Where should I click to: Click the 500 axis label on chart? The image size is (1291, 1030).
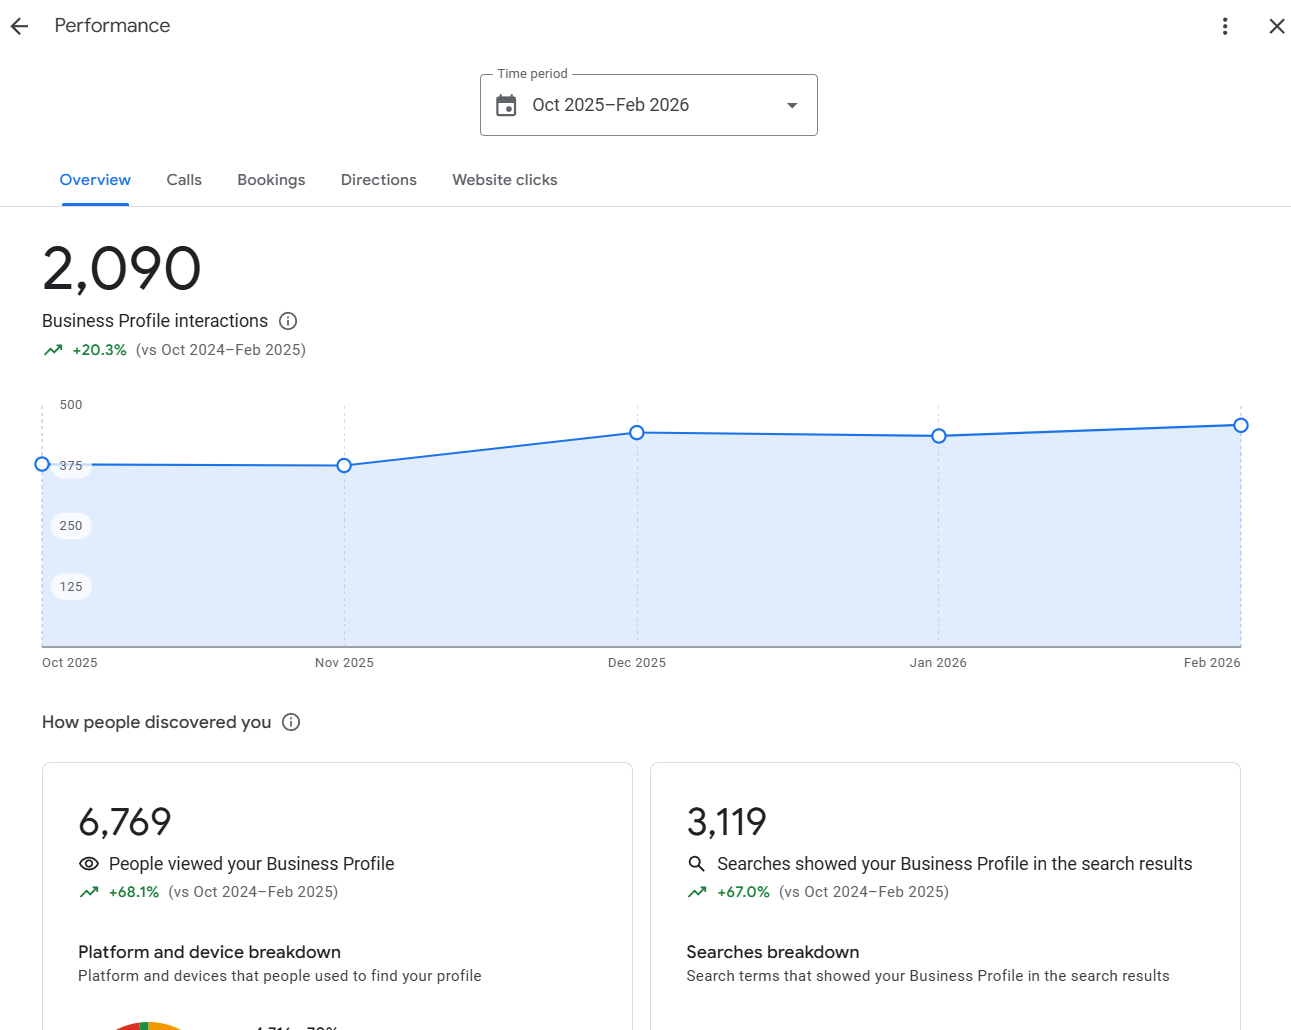click(71, 405)
